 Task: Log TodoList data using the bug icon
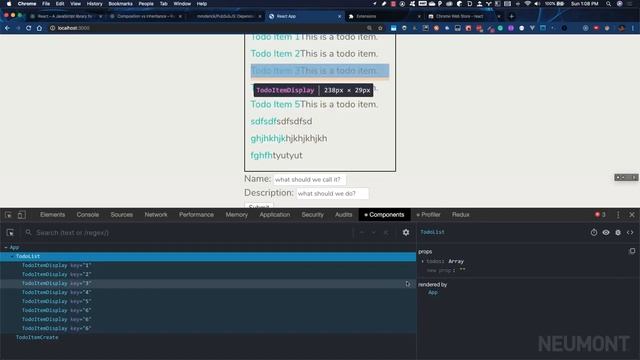(x=618, y=232)
